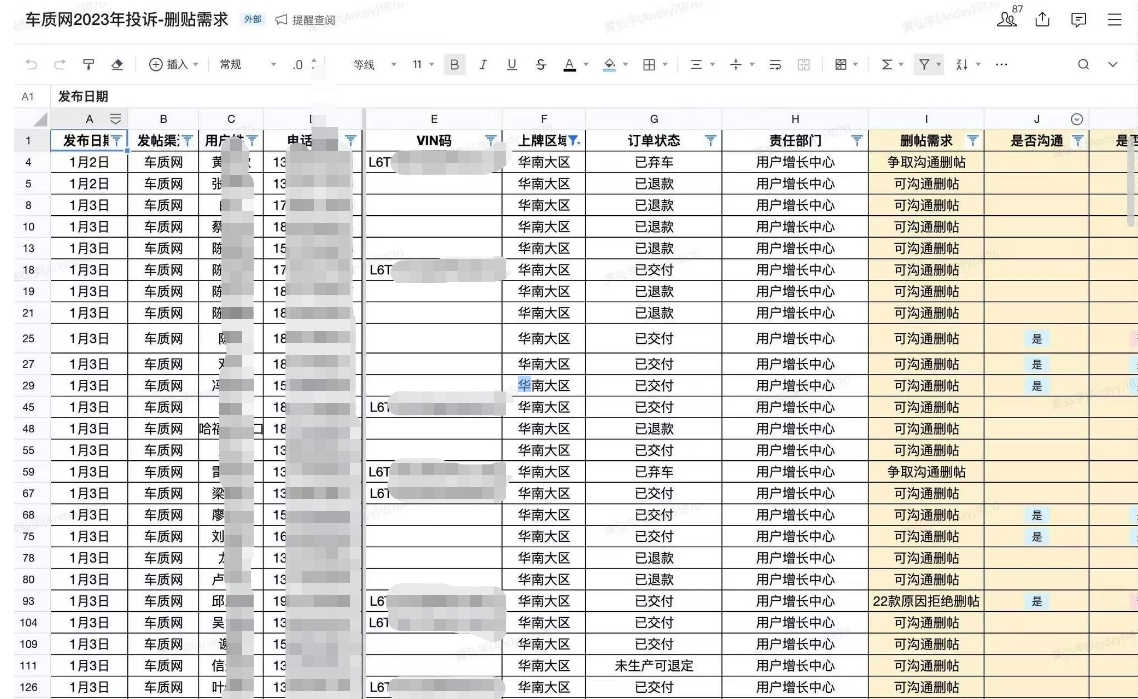Click the search magnifier icon

(1083, 65)
